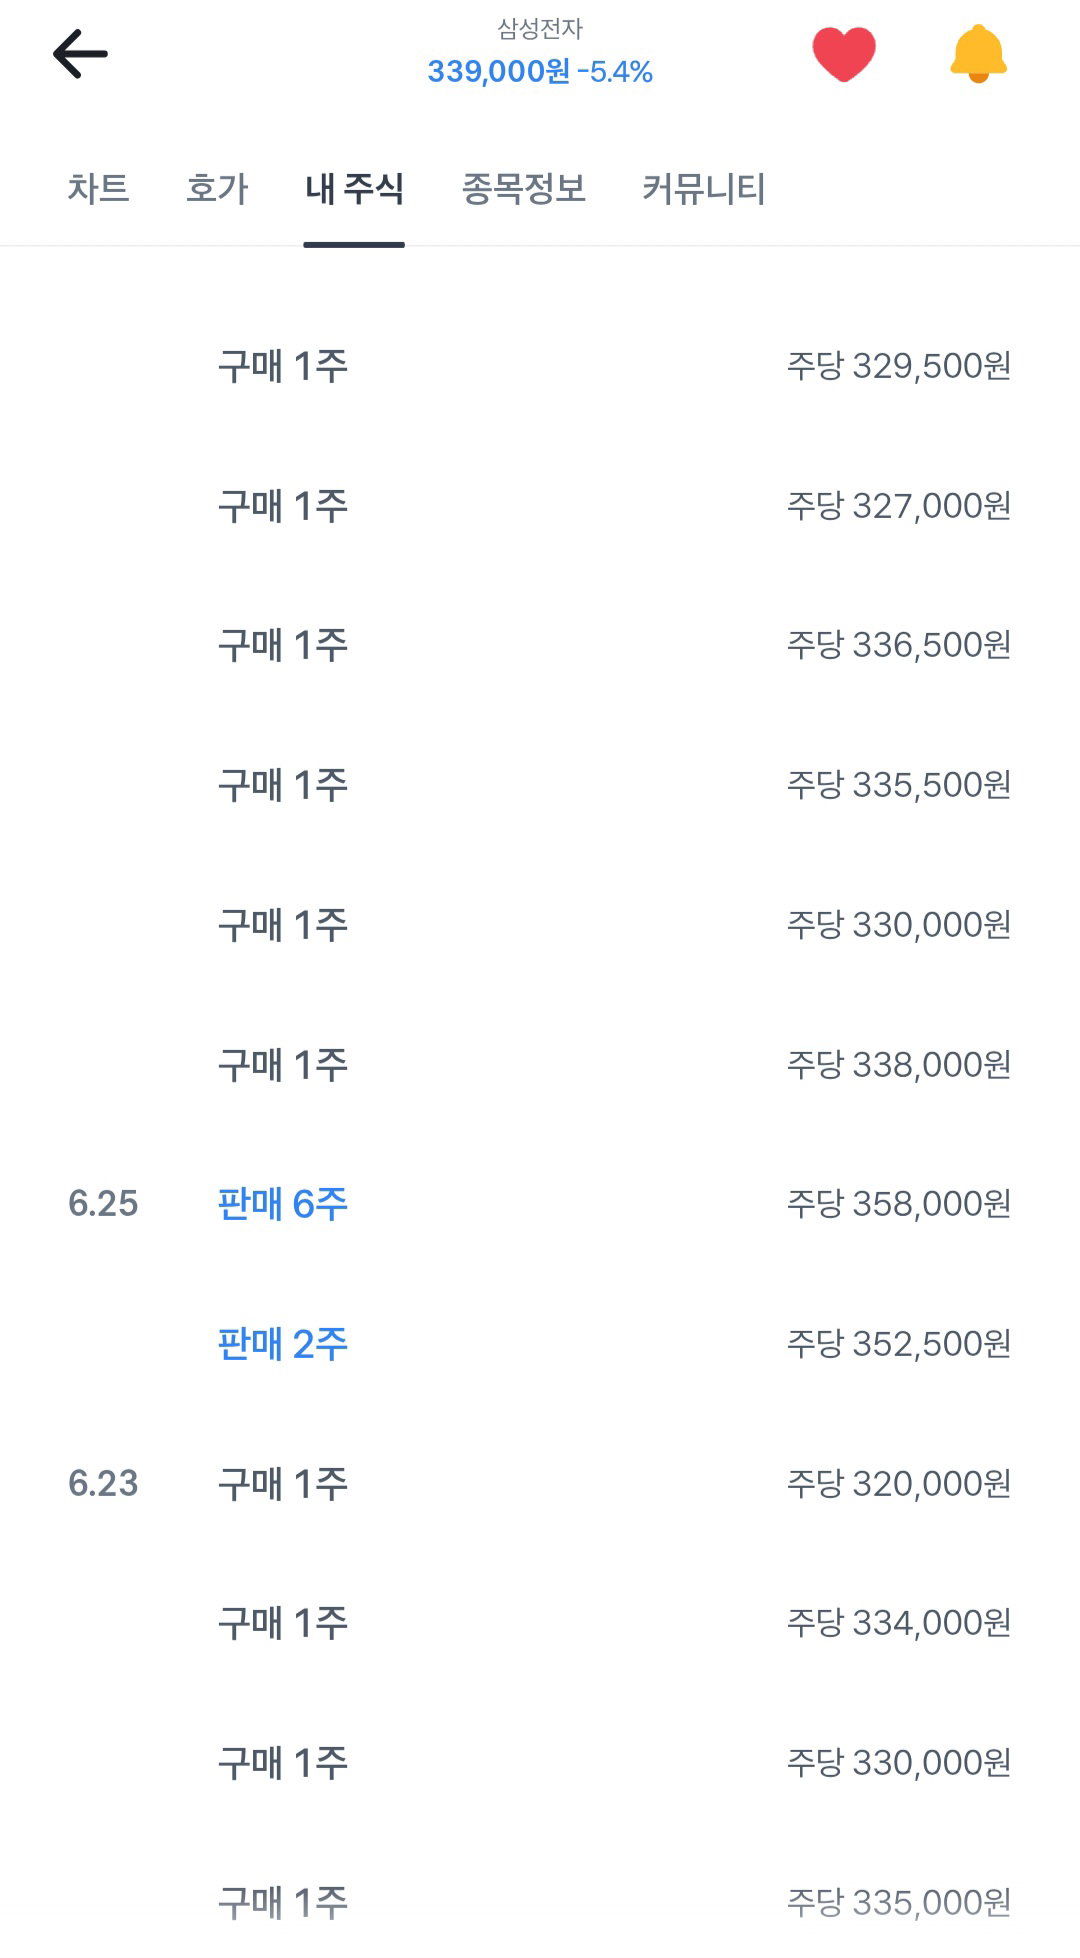This screenshot has width=1080, height=1958.
Task: Open the 판매 6주 transaction on 6.25
Action: [540, 1204]
